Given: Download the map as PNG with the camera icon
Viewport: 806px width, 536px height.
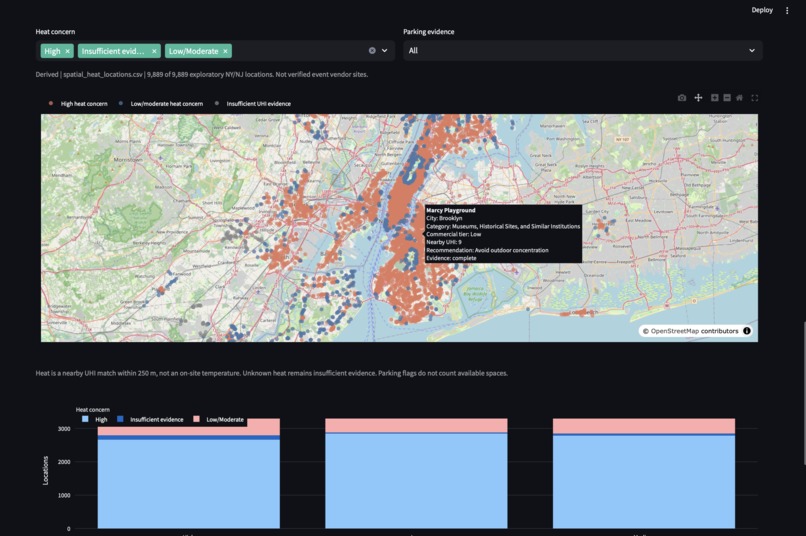Looking at the screenshot, I should coord(682,98).
